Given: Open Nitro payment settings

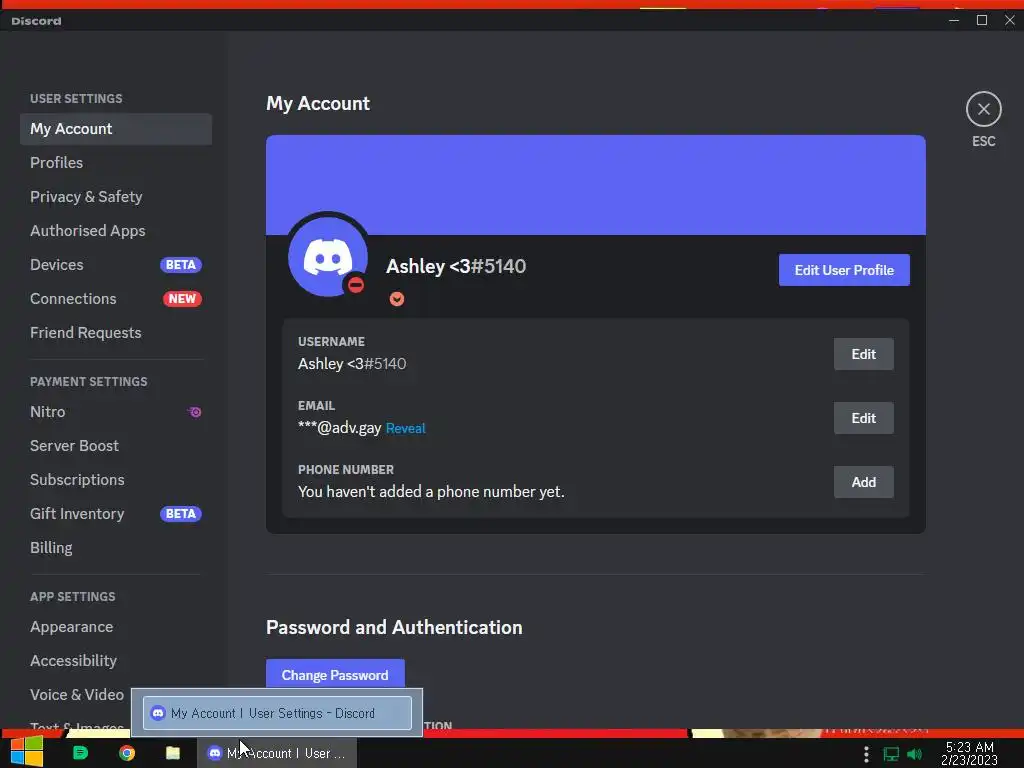Looking at the screenshot, I should pos(116,412).
